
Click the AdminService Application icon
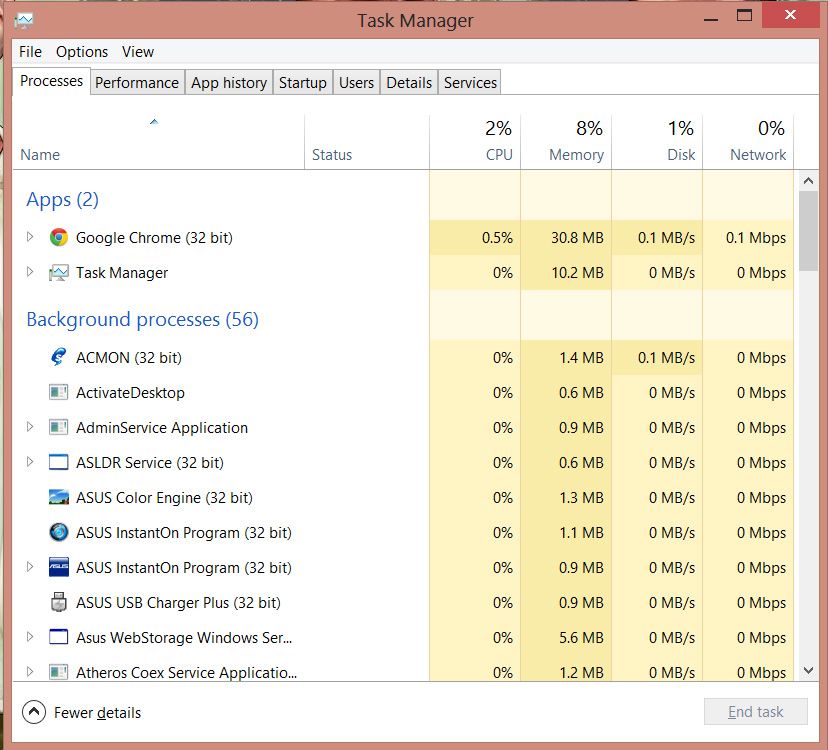(59, 427)
